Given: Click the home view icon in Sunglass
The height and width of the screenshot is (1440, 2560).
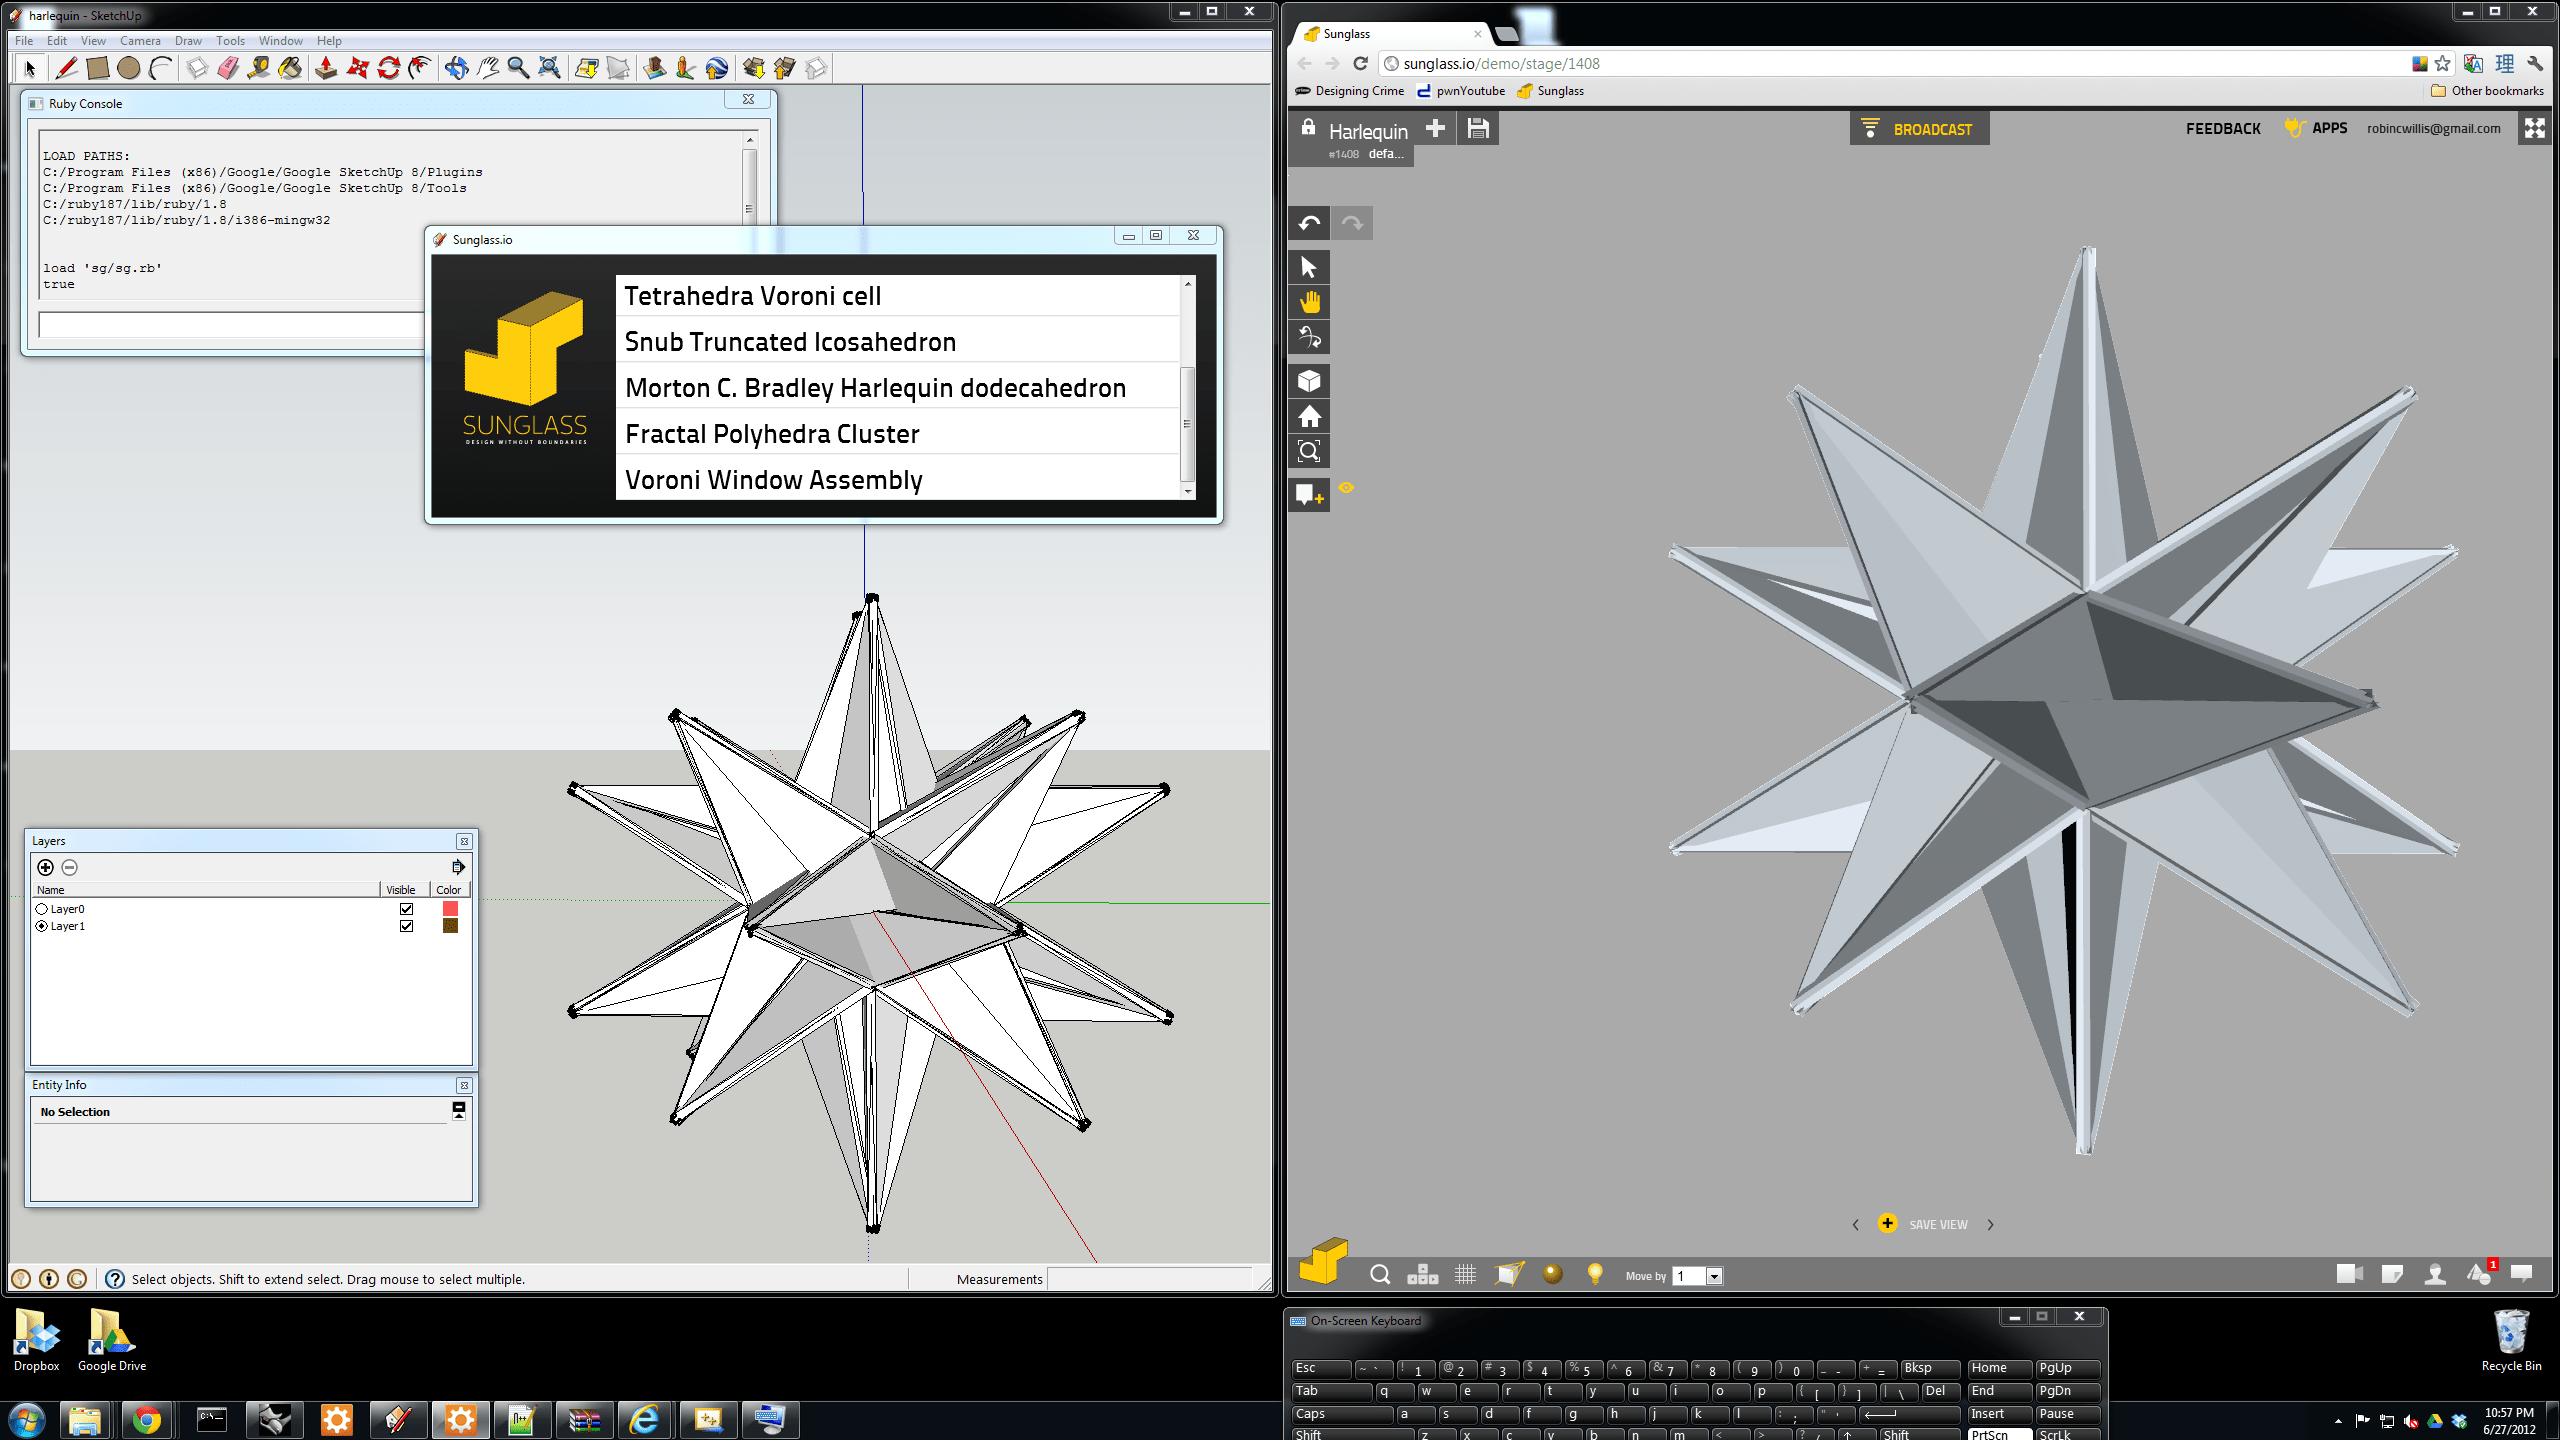Looking at the screenshot, I should (x=1309, y=416).
